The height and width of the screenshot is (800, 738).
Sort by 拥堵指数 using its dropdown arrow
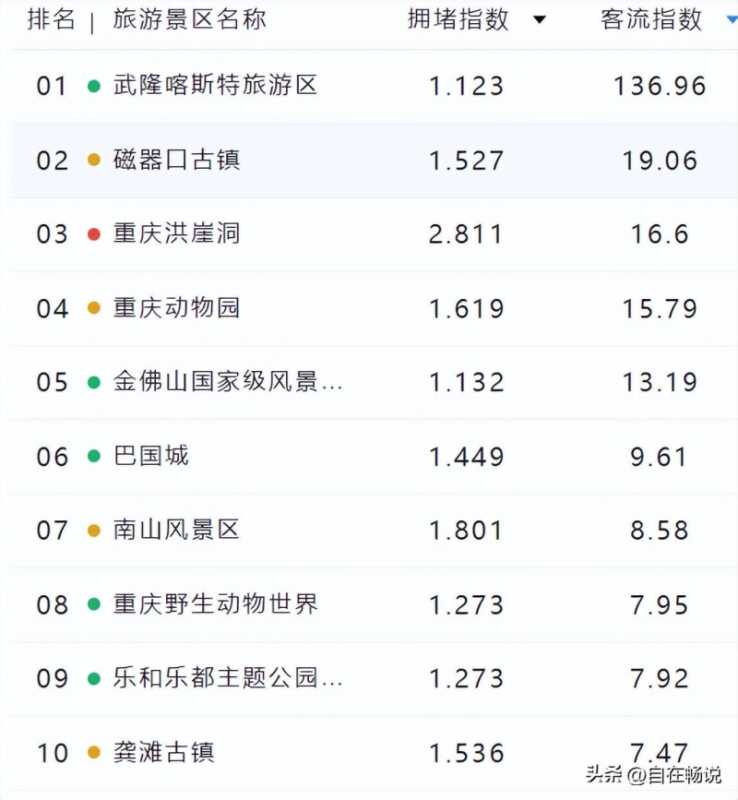point(539,20)
